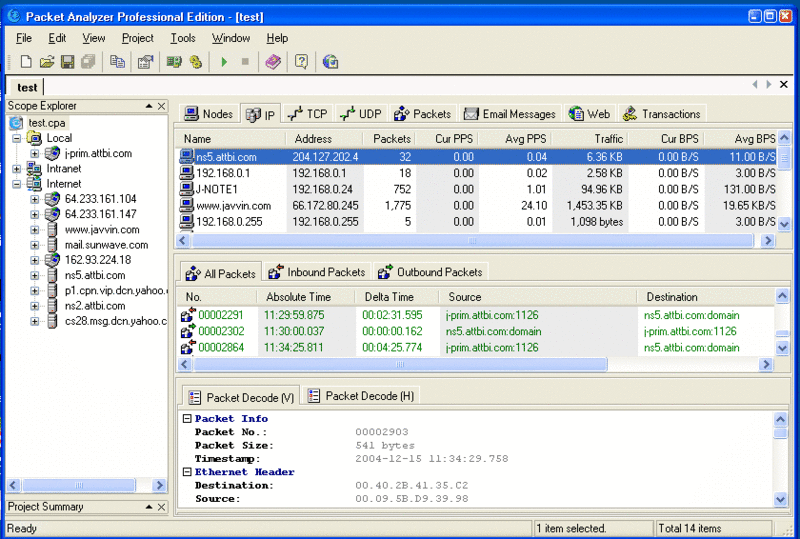Open the Window menu

231,38
